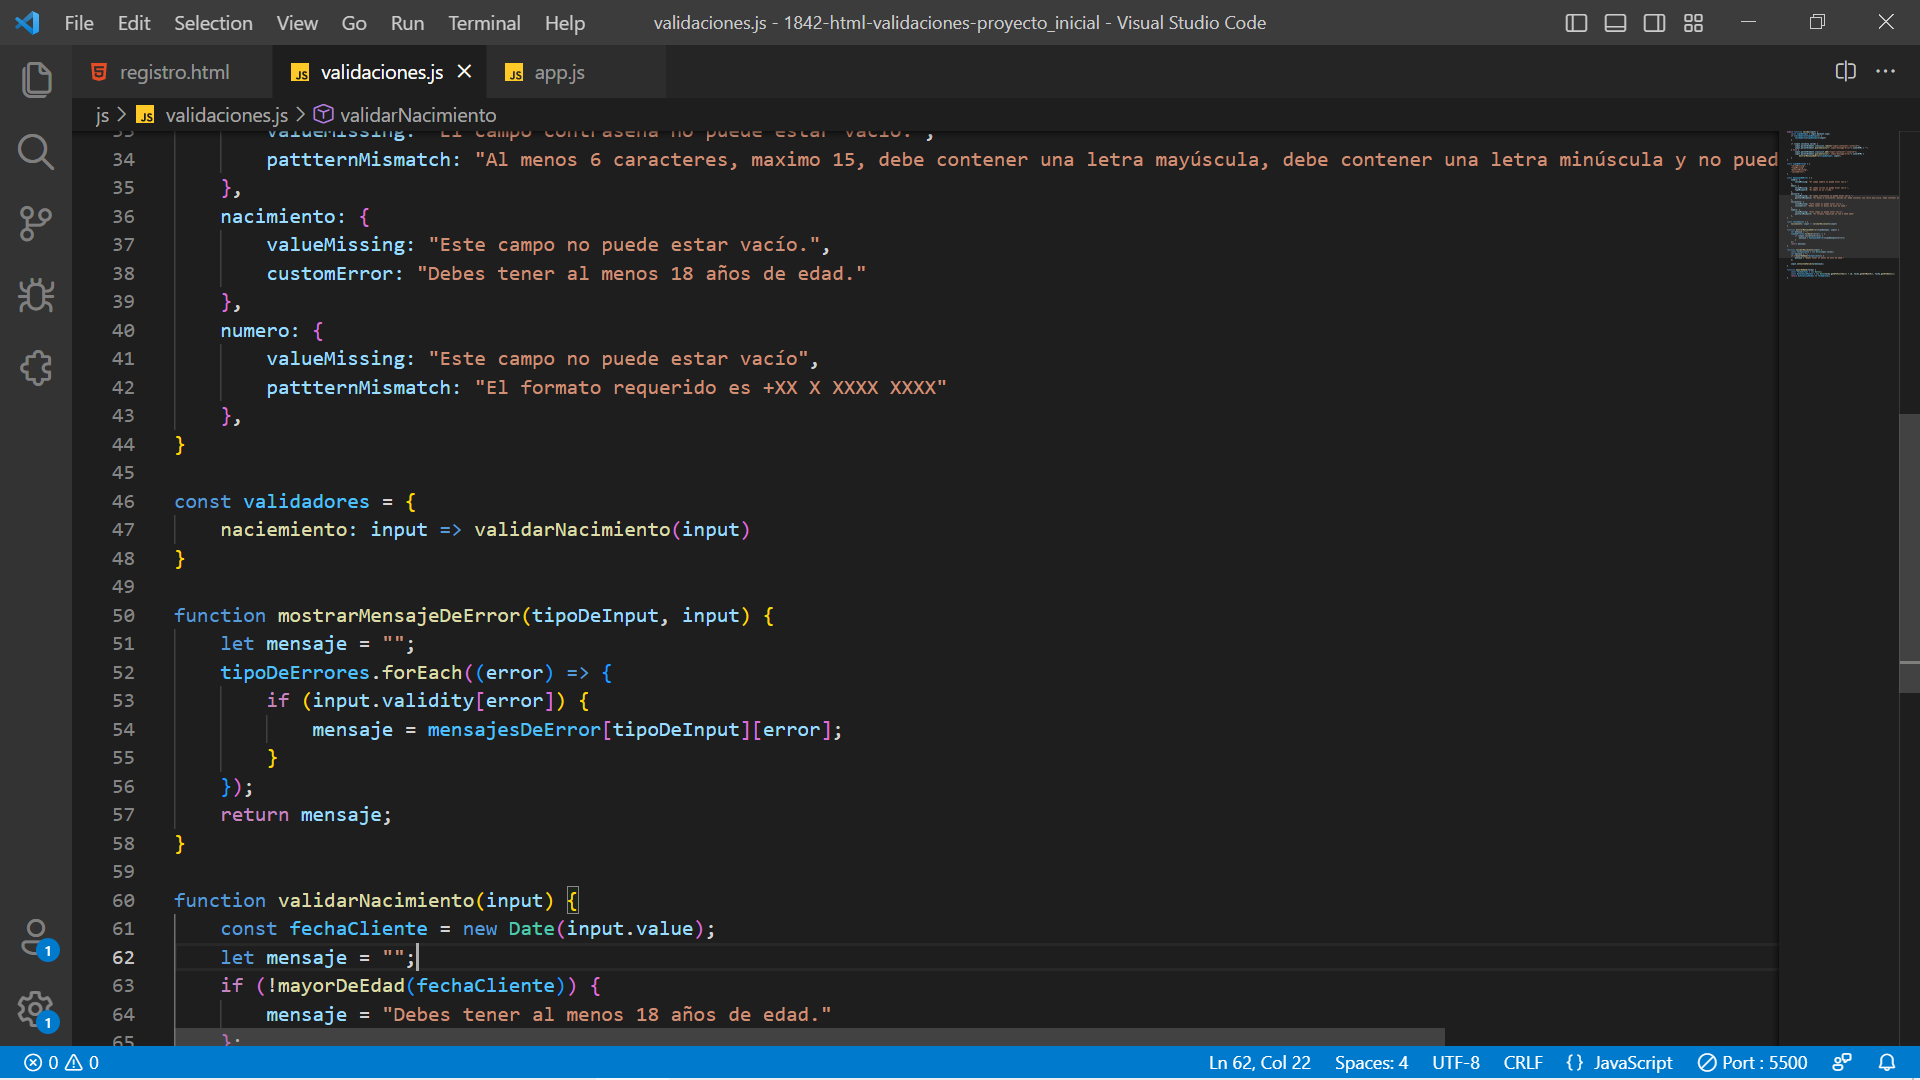Change the CRLF end of line sequence
Image resolution: width=1920 pixels, height=1080 pixels.
(1523, 1063)
